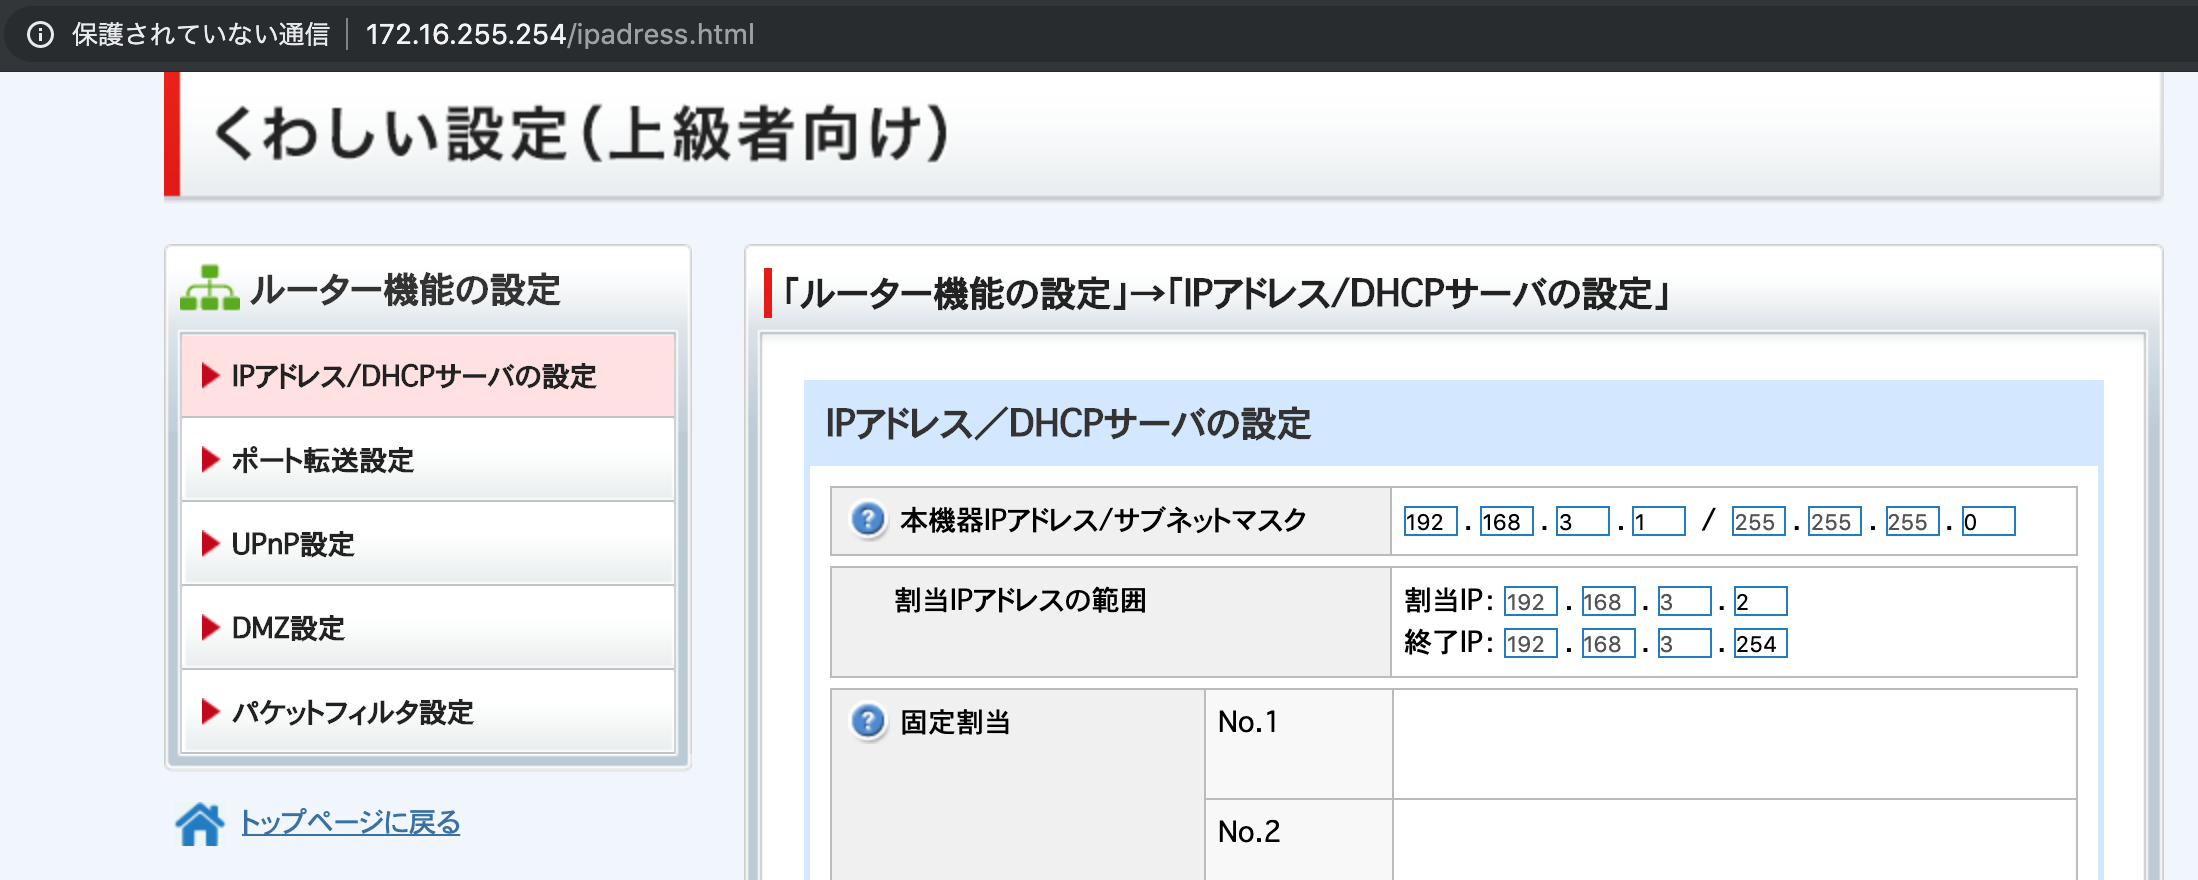This screenshot has width=2198, height=880.
Task: Click 終了IP last octet field 254
Action: click(1760, 643)
